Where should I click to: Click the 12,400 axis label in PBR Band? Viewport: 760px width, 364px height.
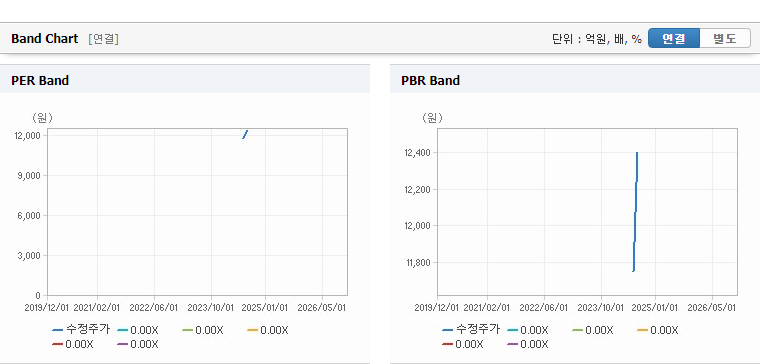[x=417, y=153]
